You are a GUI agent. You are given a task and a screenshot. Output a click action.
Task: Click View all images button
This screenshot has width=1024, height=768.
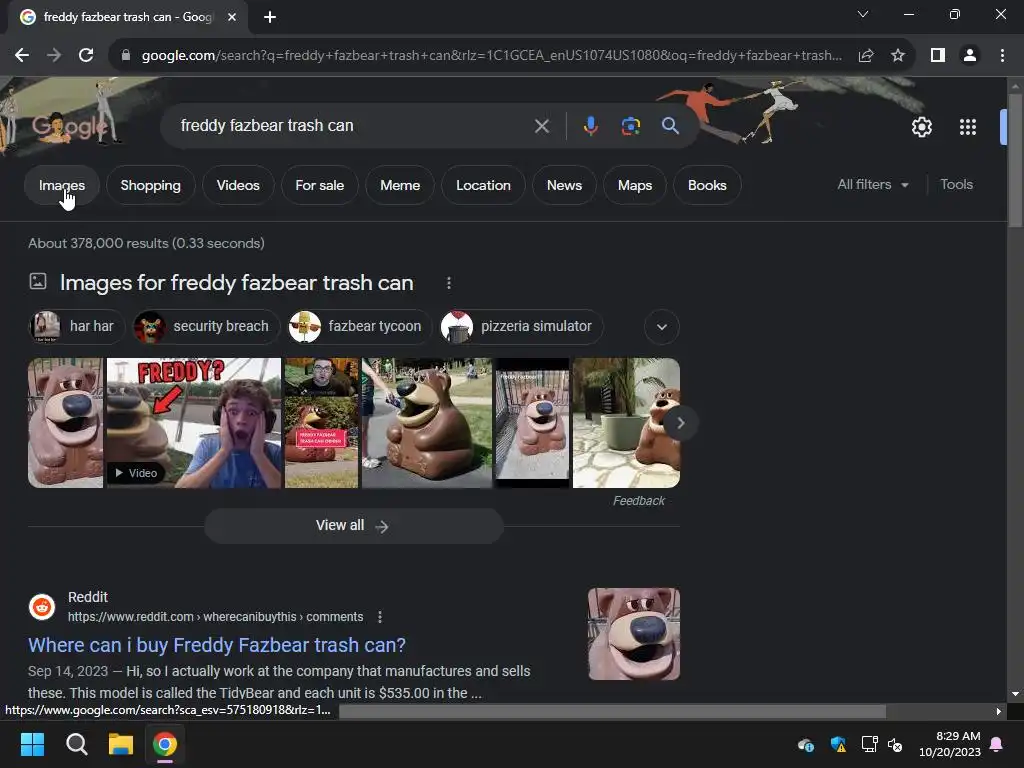point(353,526)
